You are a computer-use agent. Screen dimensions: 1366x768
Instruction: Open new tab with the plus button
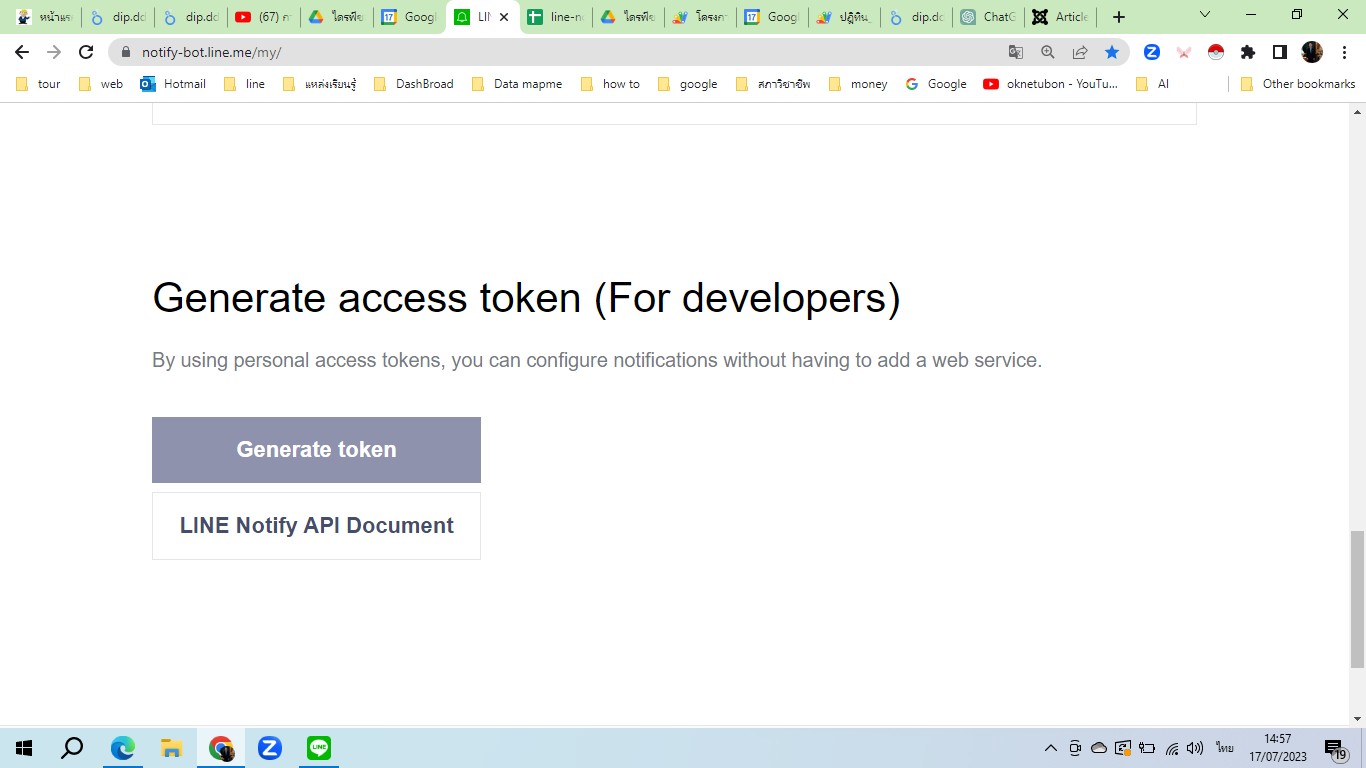[1119, 17]
